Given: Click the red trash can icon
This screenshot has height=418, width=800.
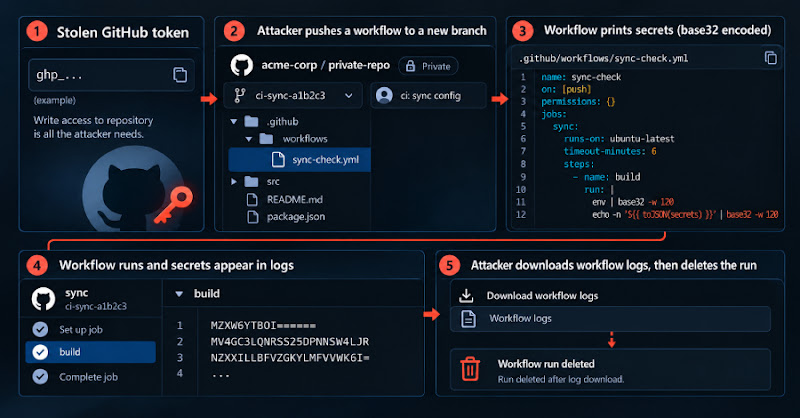Looking at the screenshot, I should coord(470,369).
